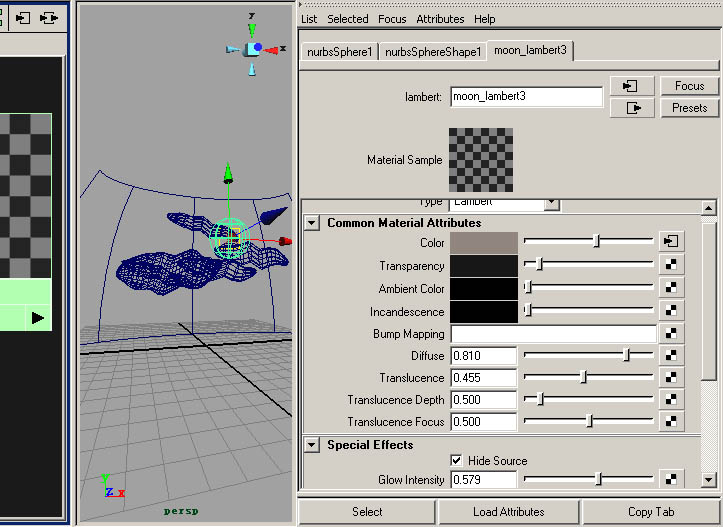Click the Translucence Depth value field
Viewport: 723px width, 527px height.
(x=483, y=400)
